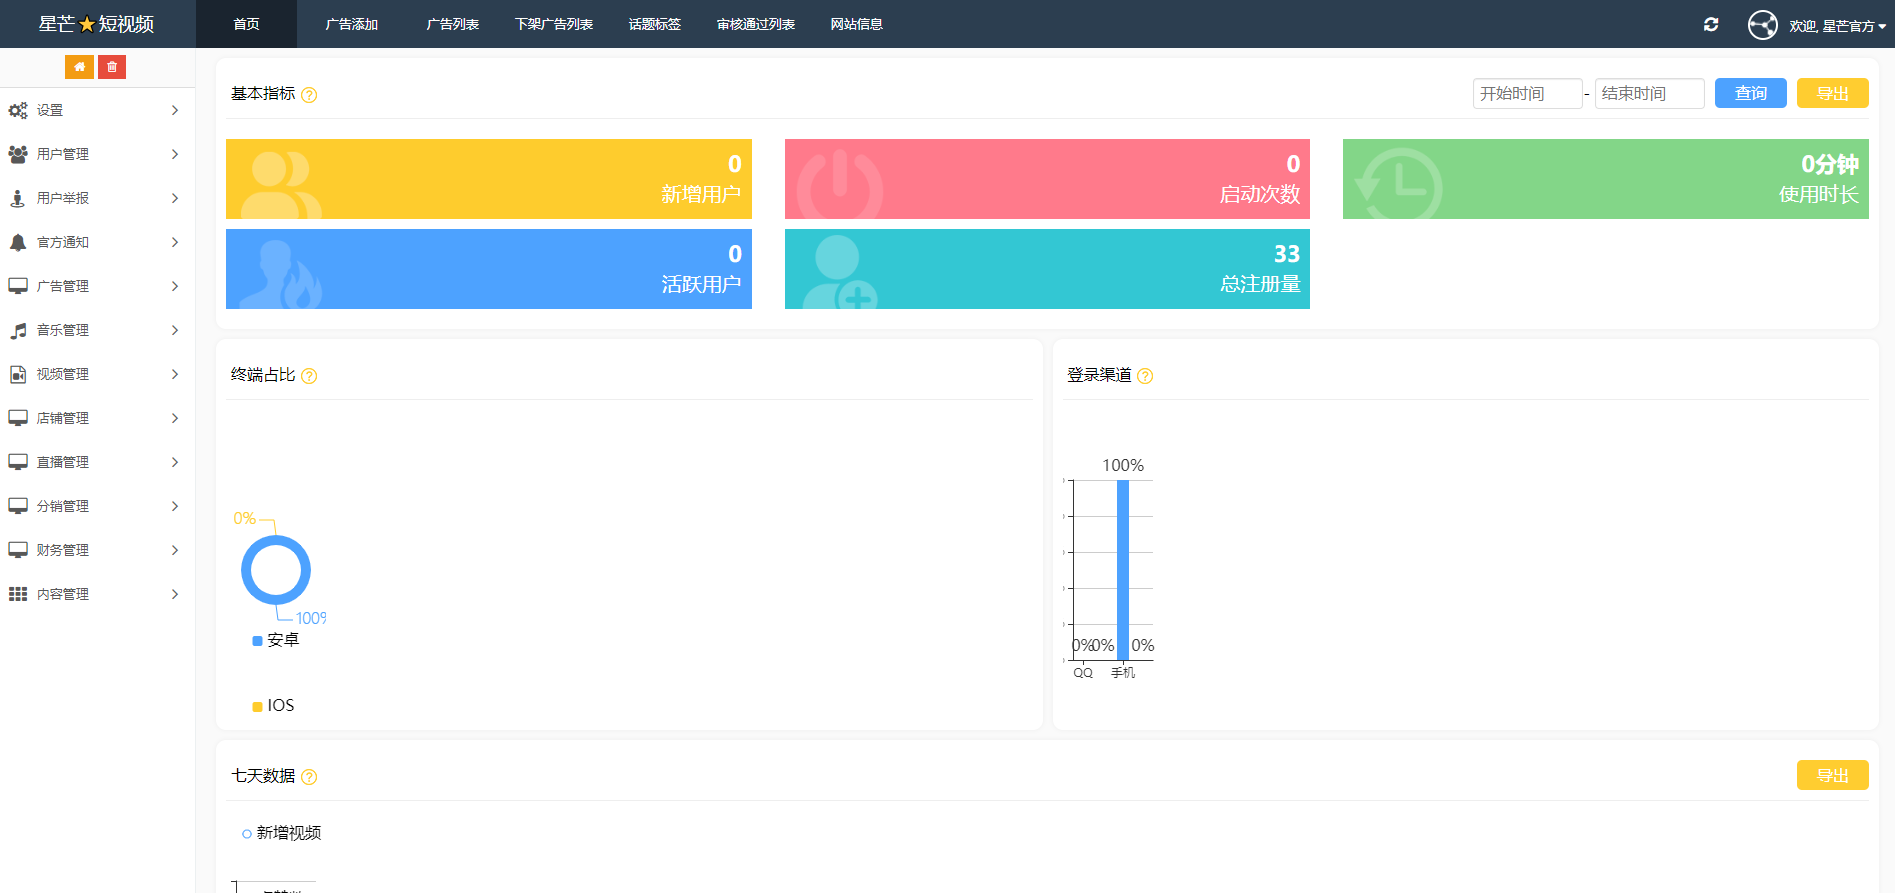Viewport: 1895px width, 893px height.
Task: Click the gears icon beside 设置
Action: tap(18, 110)
